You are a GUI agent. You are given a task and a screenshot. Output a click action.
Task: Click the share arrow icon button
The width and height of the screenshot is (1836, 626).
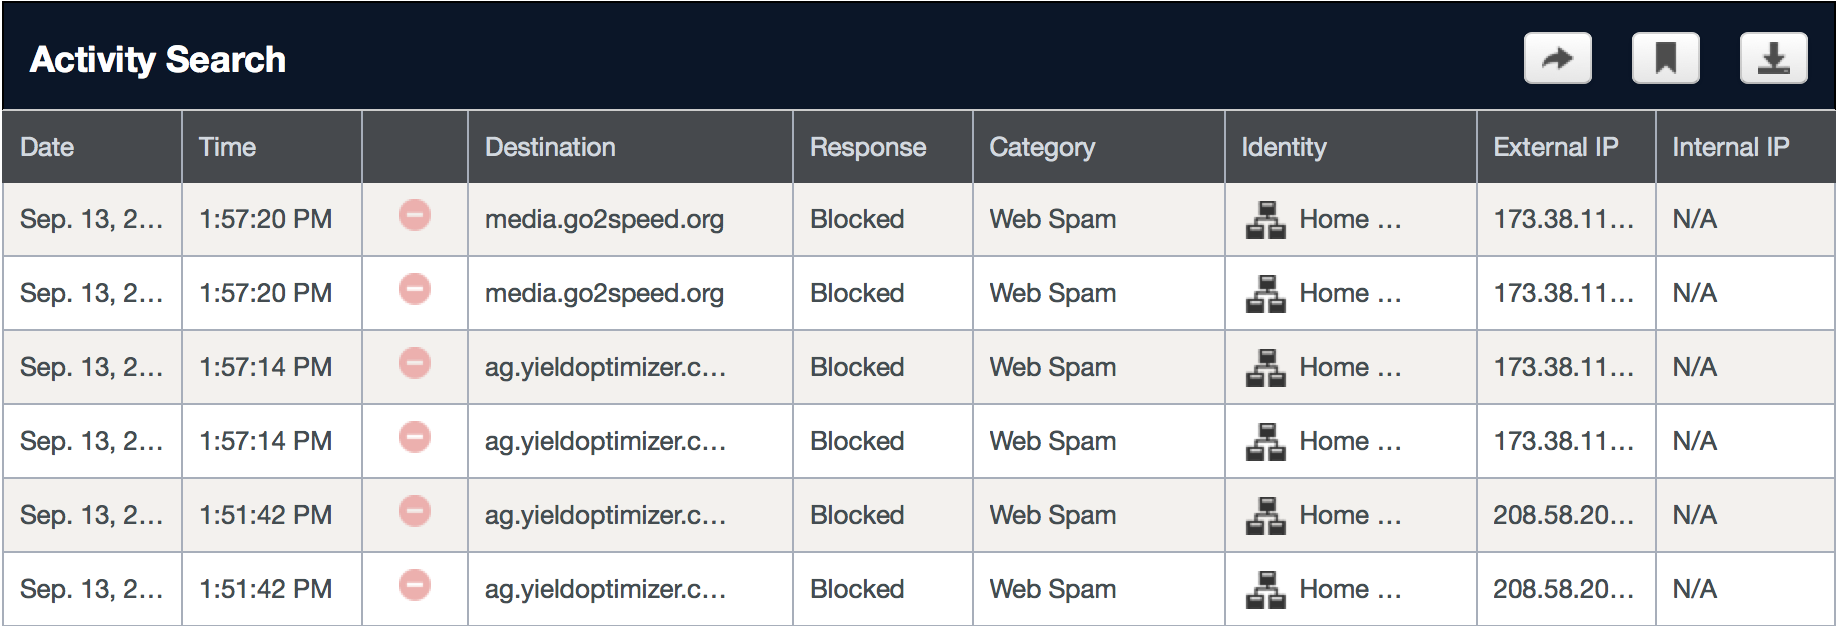pyautogui.click(x=1557, y=59)
